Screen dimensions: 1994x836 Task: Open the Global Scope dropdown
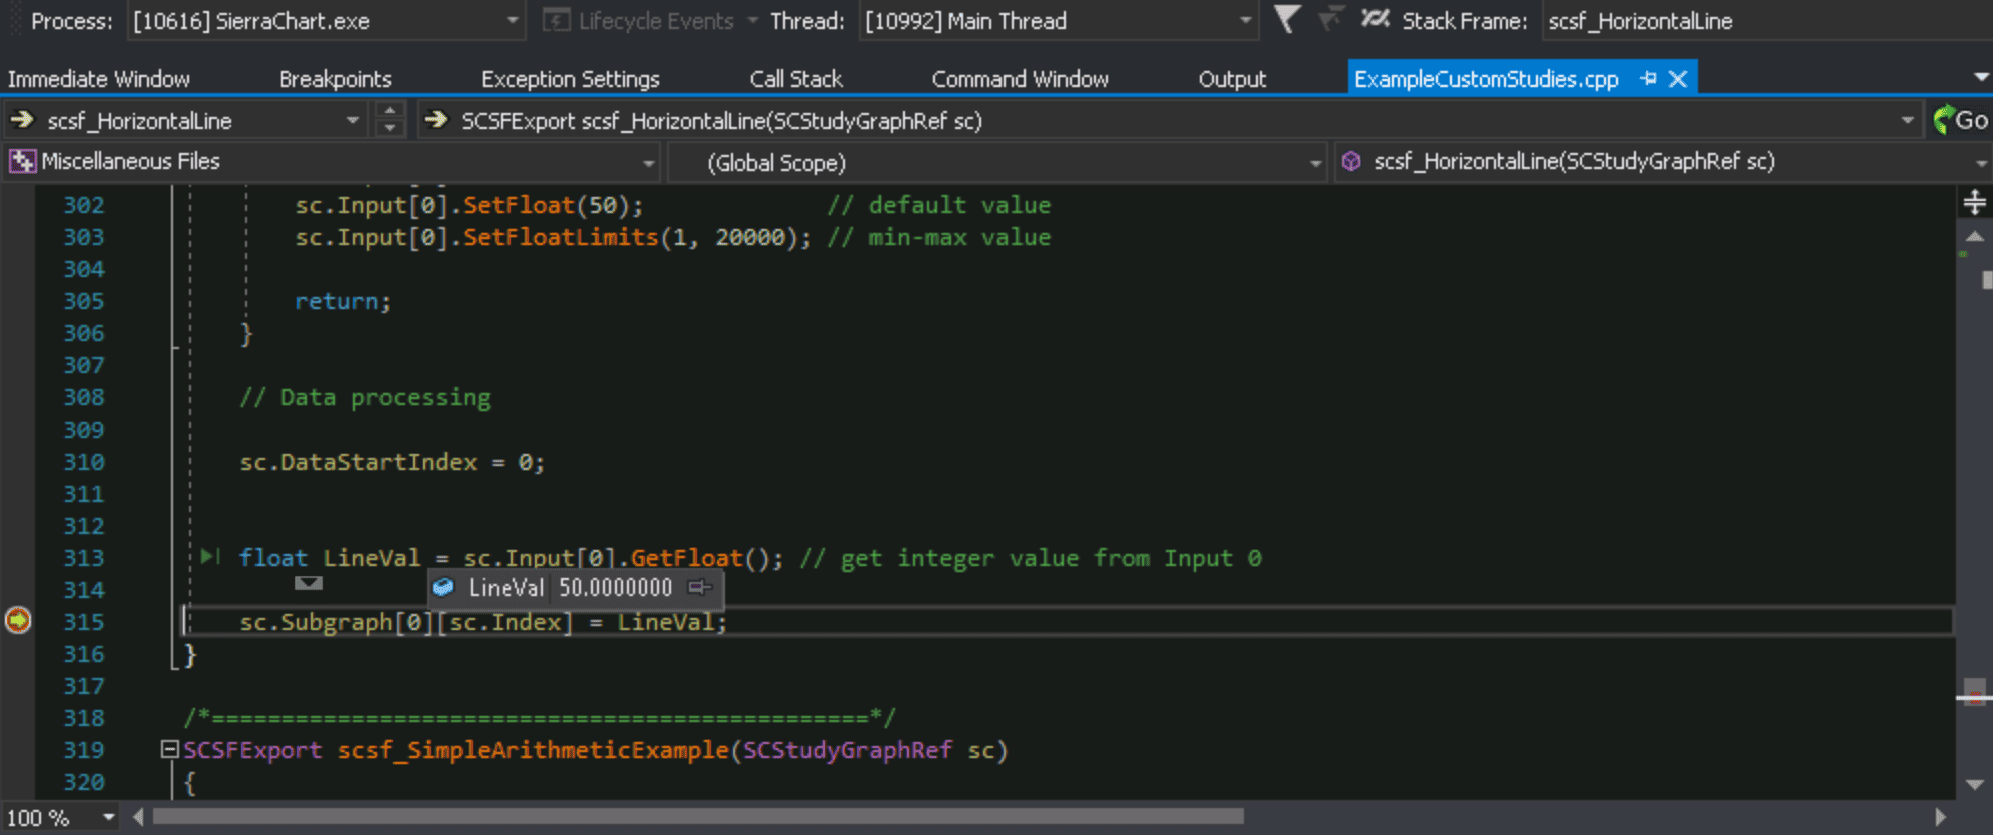pyautogui.click(x=1315, y=162)
